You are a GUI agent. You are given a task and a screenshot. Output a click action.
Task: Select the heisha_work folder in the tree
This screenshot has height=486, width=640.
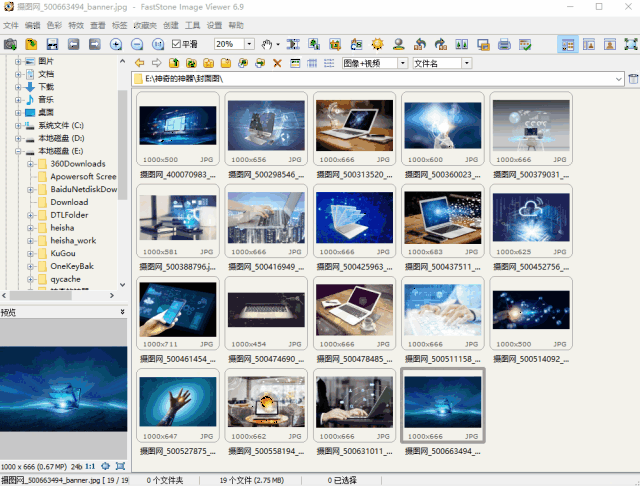click(x=73, y=240)
